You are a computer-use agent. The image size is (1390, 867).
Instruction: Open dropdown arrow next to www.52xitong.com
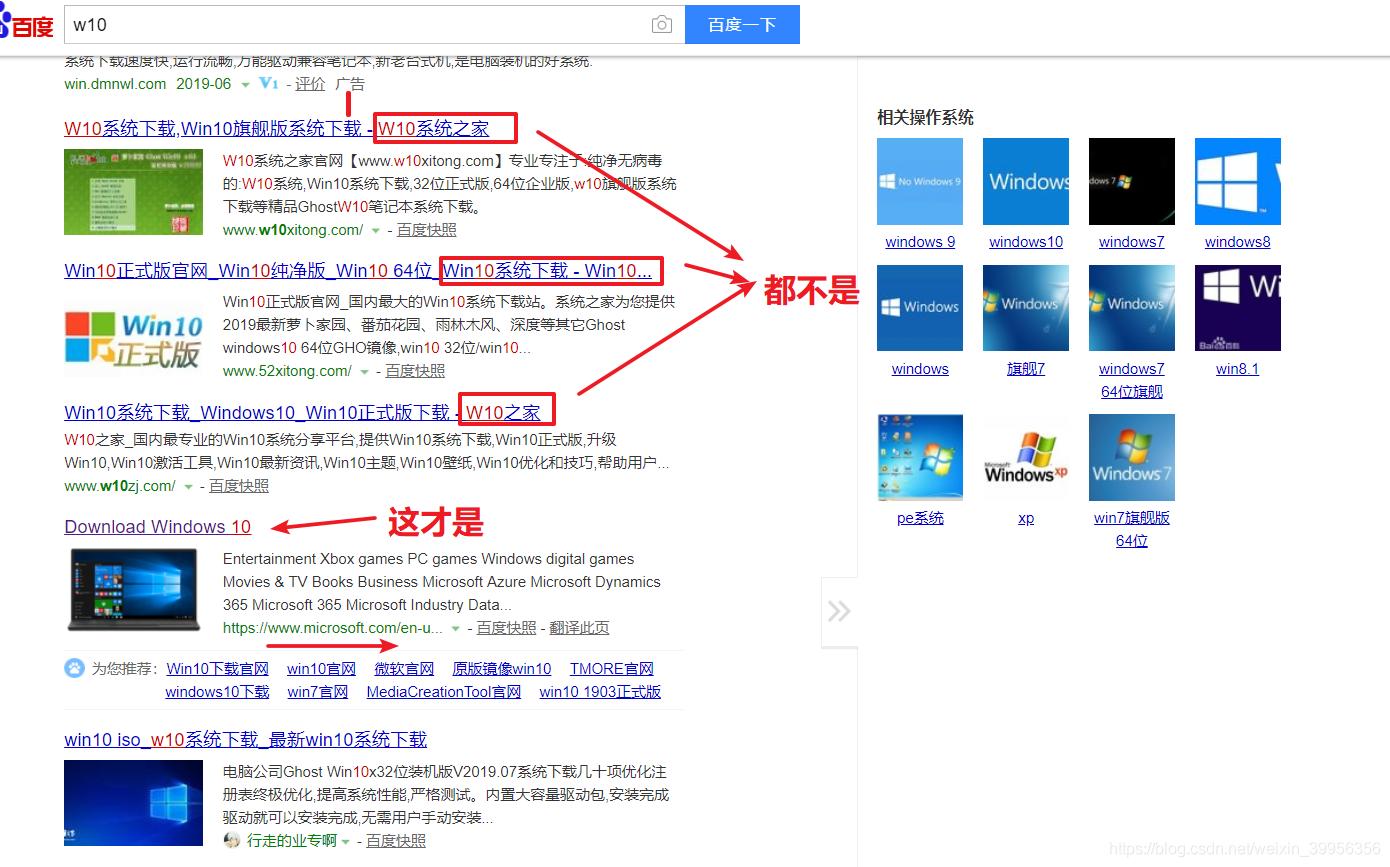tap(365, 371)
